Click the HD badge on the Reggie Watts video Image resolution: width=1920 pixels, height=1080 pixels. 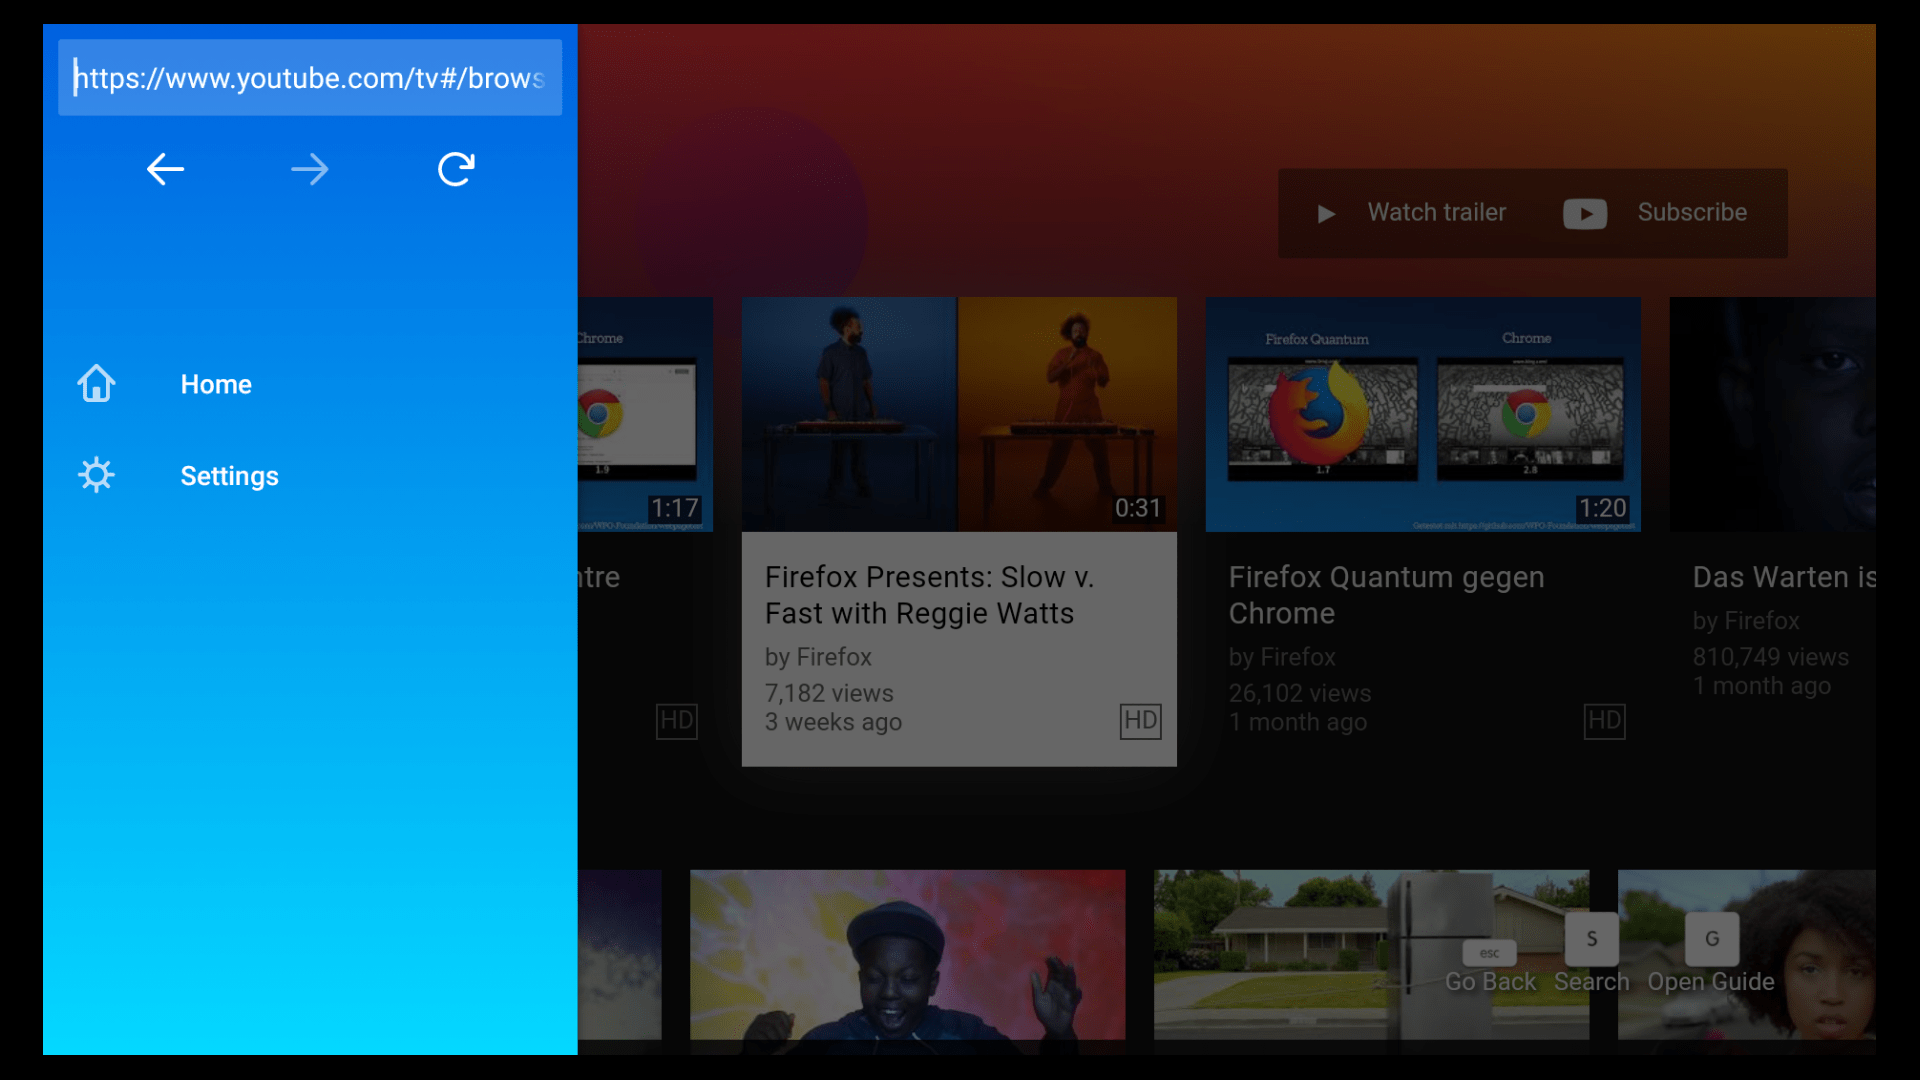click(x=1140, y=721)
